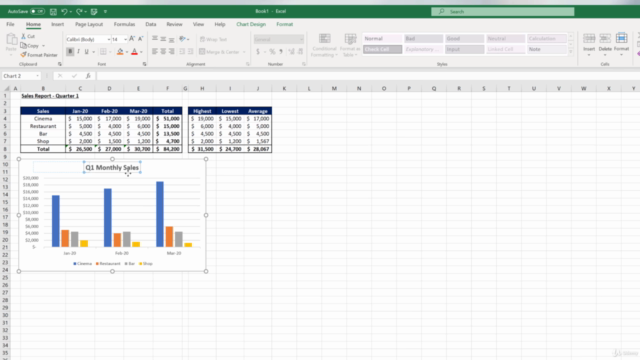Click the Select All corner triangle
Screen dimensions: 640x360
(x=6, y=89)
